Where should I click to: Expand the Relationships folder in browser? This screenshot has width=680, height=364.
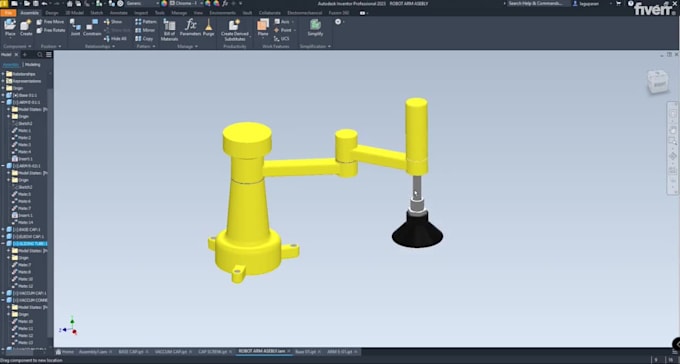[x=3, y=74]
